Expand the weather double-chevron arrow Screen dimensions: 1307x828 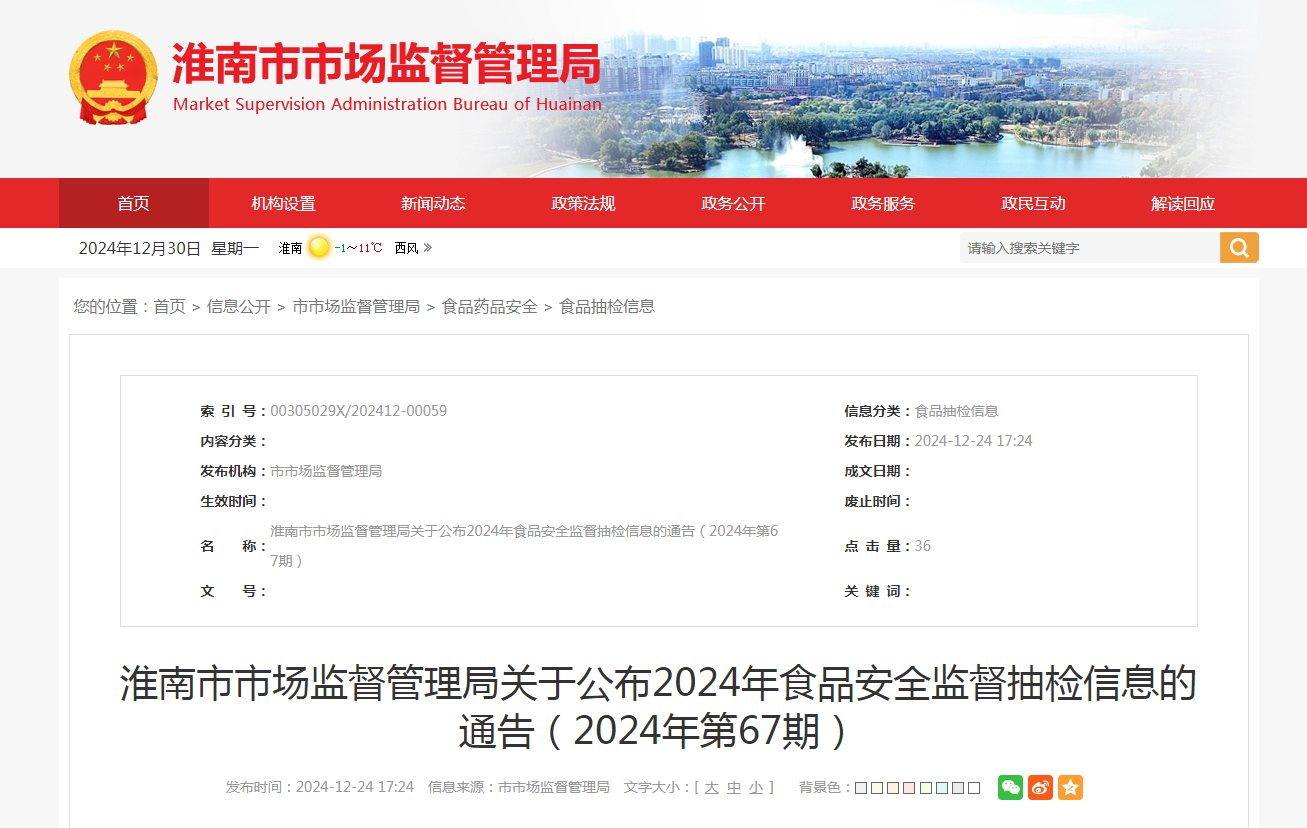tap(427, 247)
